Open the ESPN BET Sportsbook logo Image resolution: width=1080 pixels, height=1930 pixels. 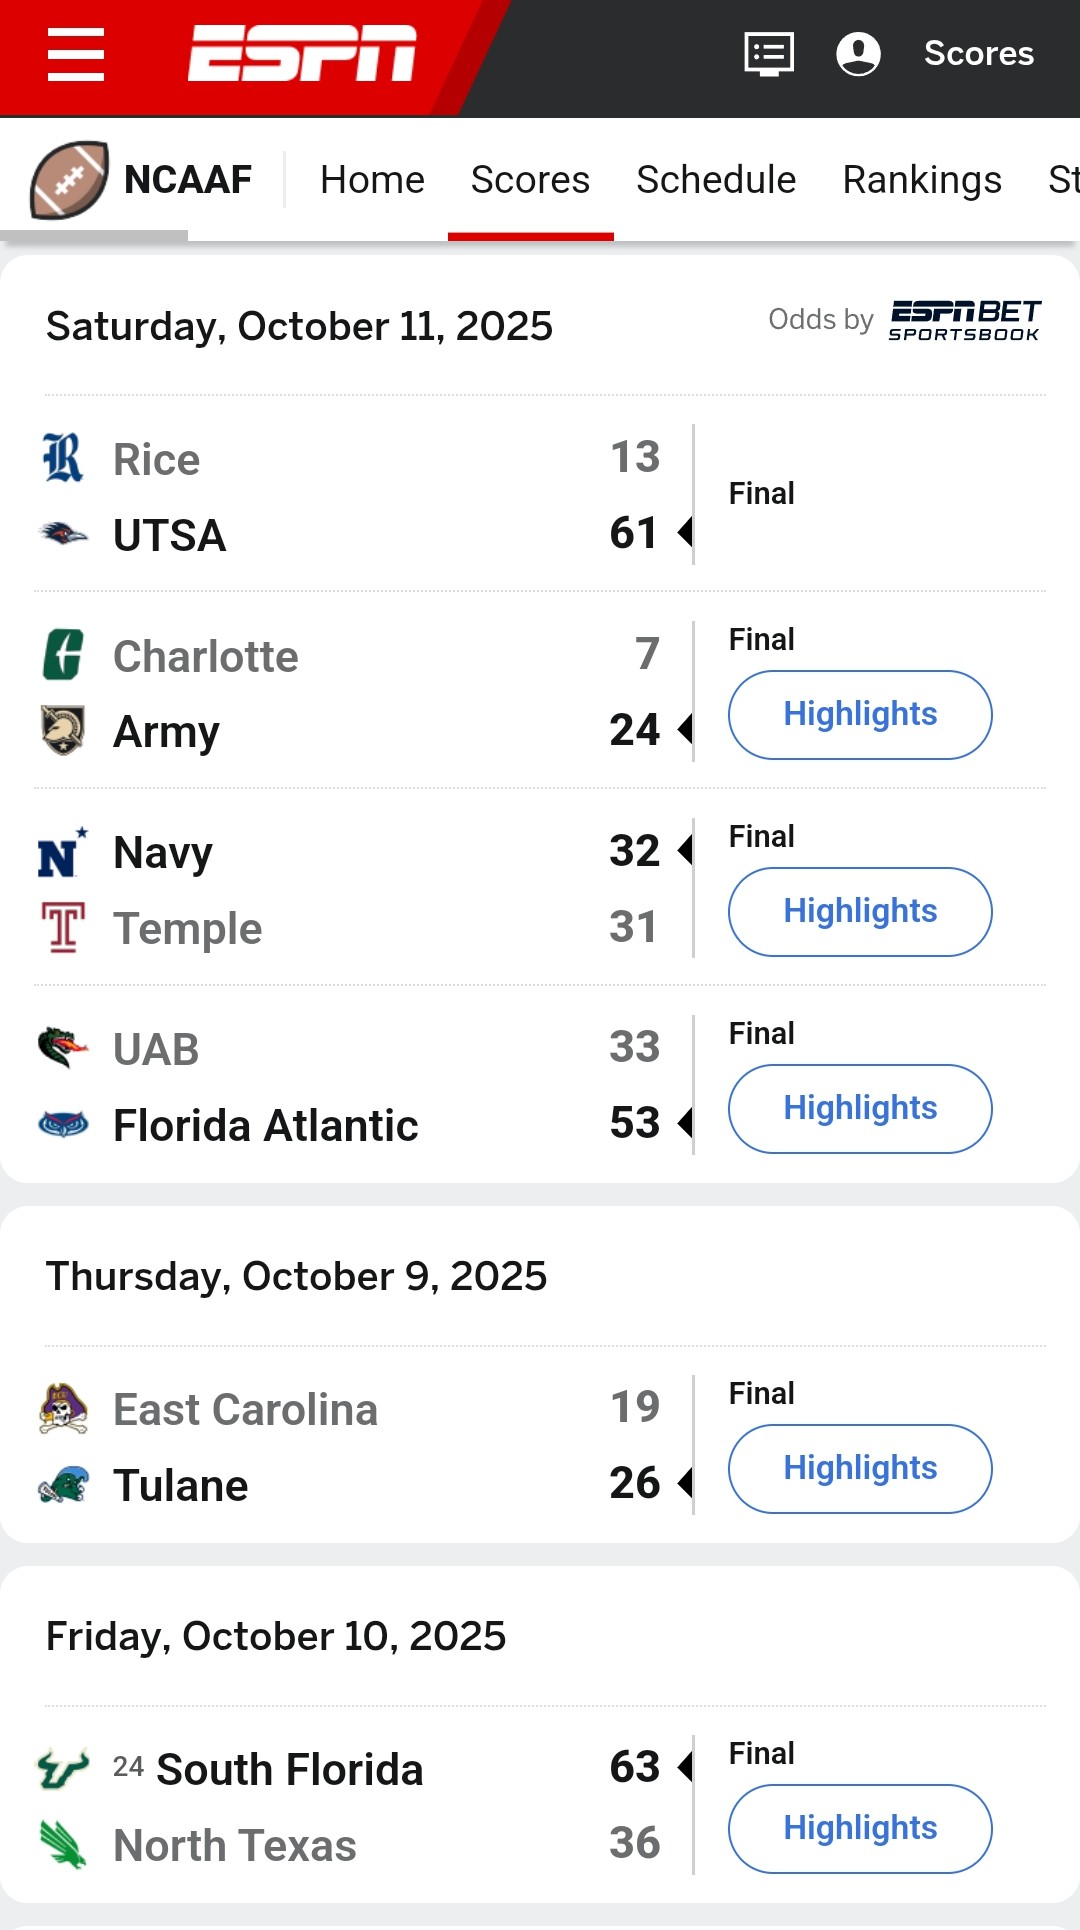(964, 320)
